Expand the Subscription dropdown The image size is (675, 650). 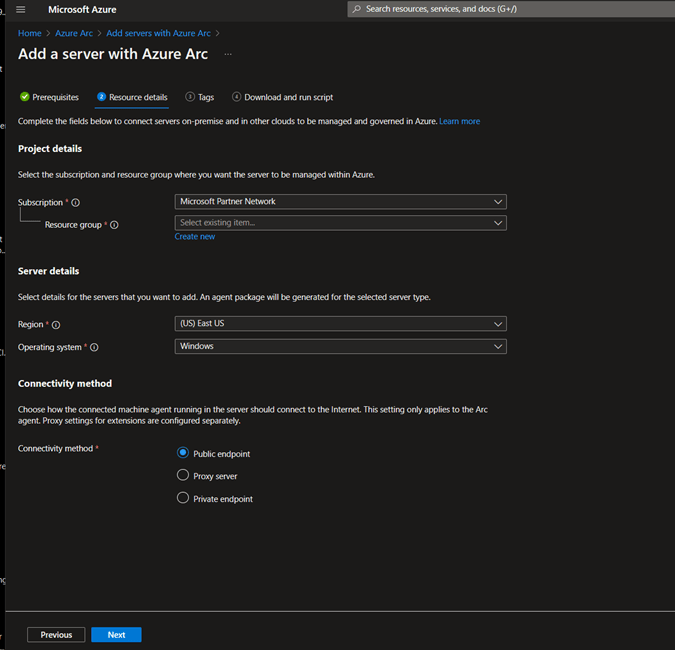coord(340,201)
